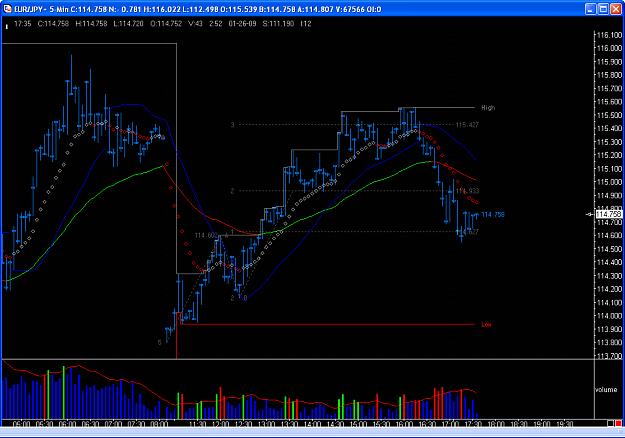This screenshot has height=438, width=625.
Task: Click the highlighted 114.758 price axis marker
Action: pyautogui.click(x=608, y=214)
